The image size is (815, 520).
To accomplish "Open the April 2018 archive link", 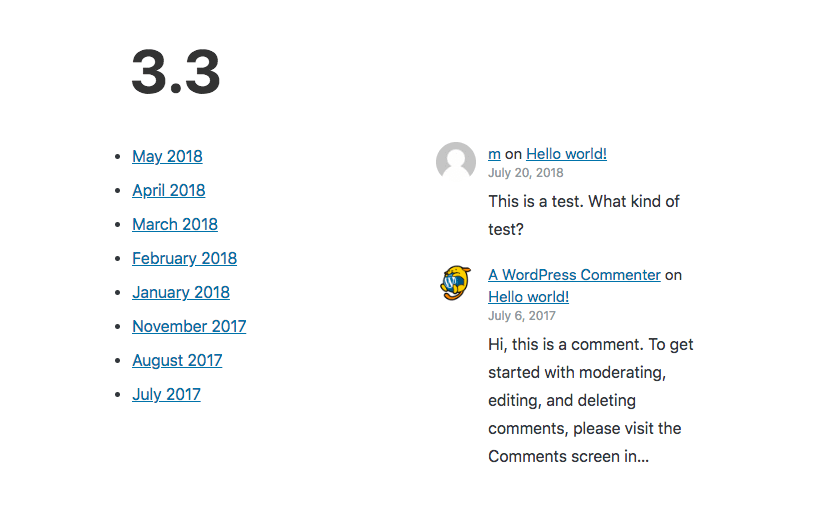I will (x=168, y=190).
